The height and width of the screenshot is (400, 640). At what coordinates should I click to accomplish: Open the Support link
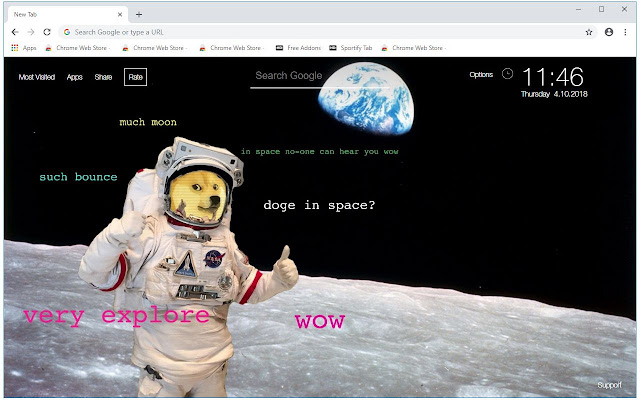pos(609,385)
